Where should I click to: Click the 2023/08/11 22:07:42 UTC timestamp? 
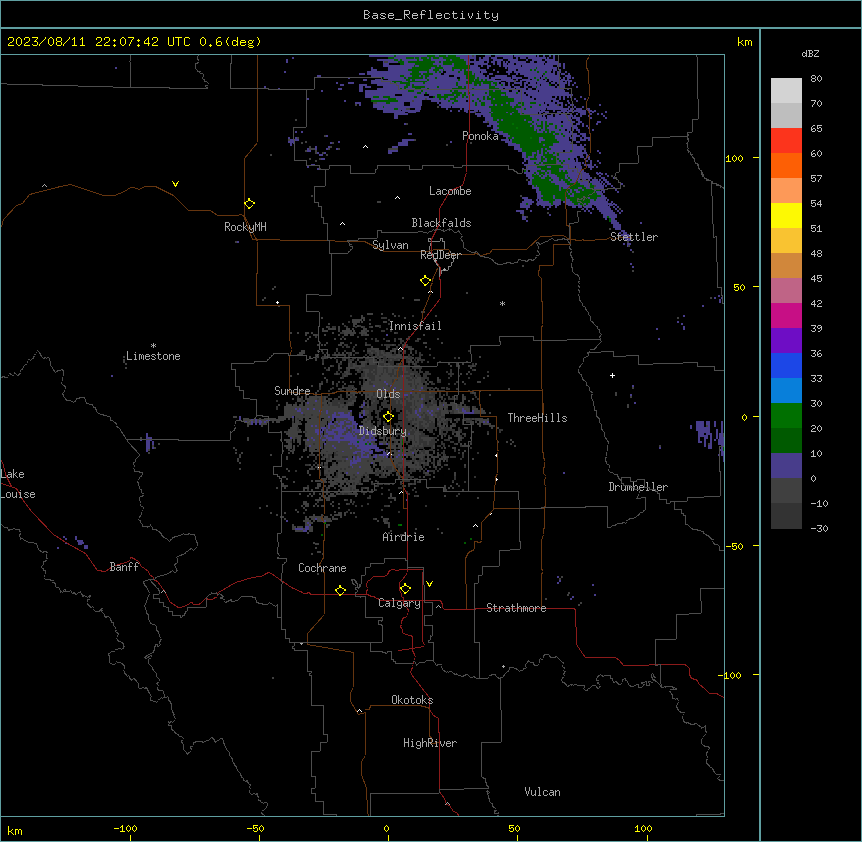pos(134,42)
